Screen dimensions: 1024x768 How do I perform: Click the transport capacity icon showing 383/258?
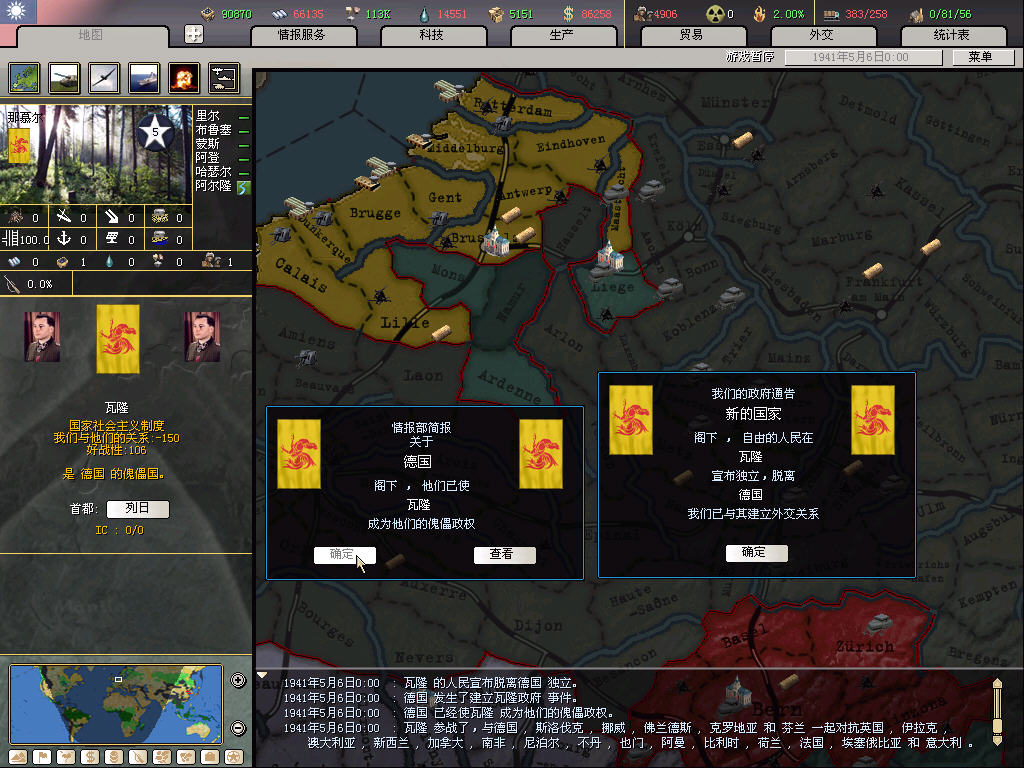[x=831, y=14]
